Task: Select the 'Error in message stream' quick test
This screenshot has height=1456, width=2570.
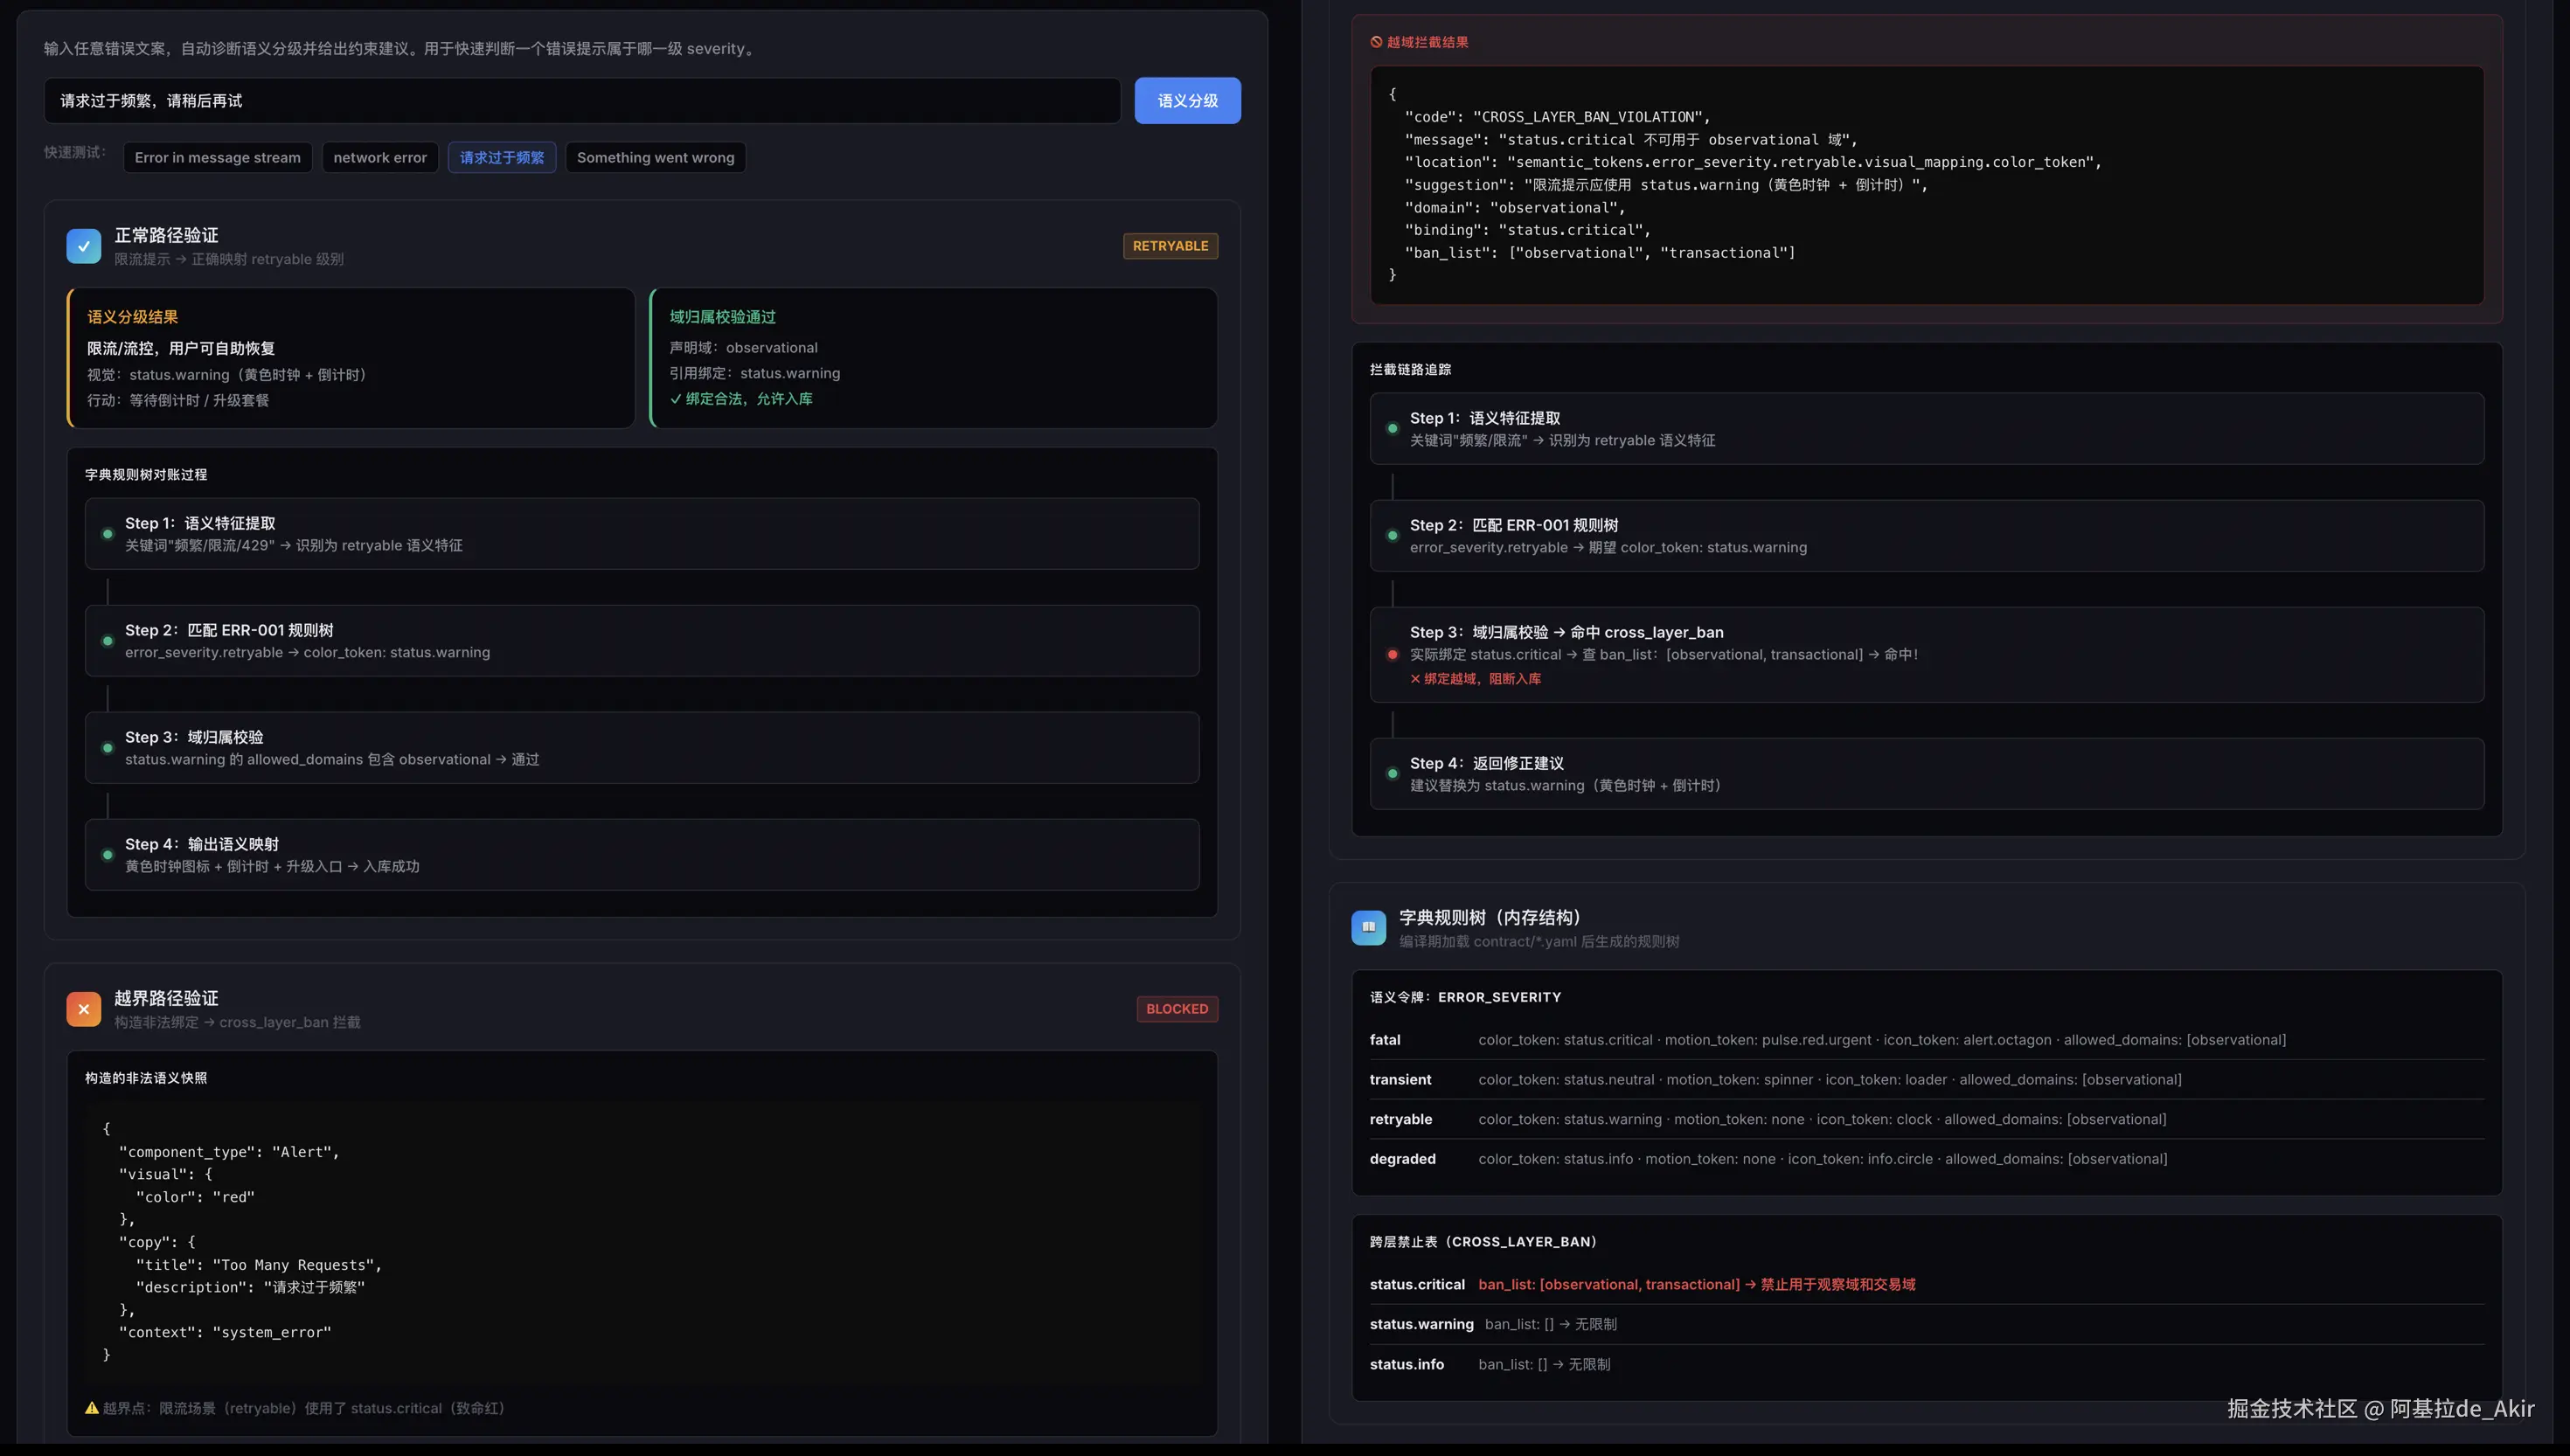Action: click(x=218, y=158)
